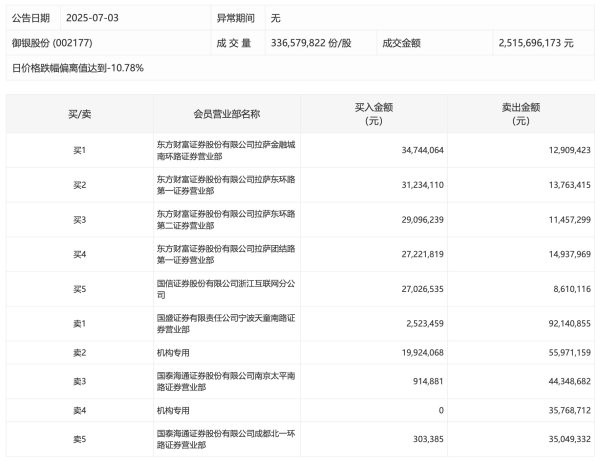This screenshot has height=461, width=600.
Task: Select the 卖3 row label
Action: point(80,382)
